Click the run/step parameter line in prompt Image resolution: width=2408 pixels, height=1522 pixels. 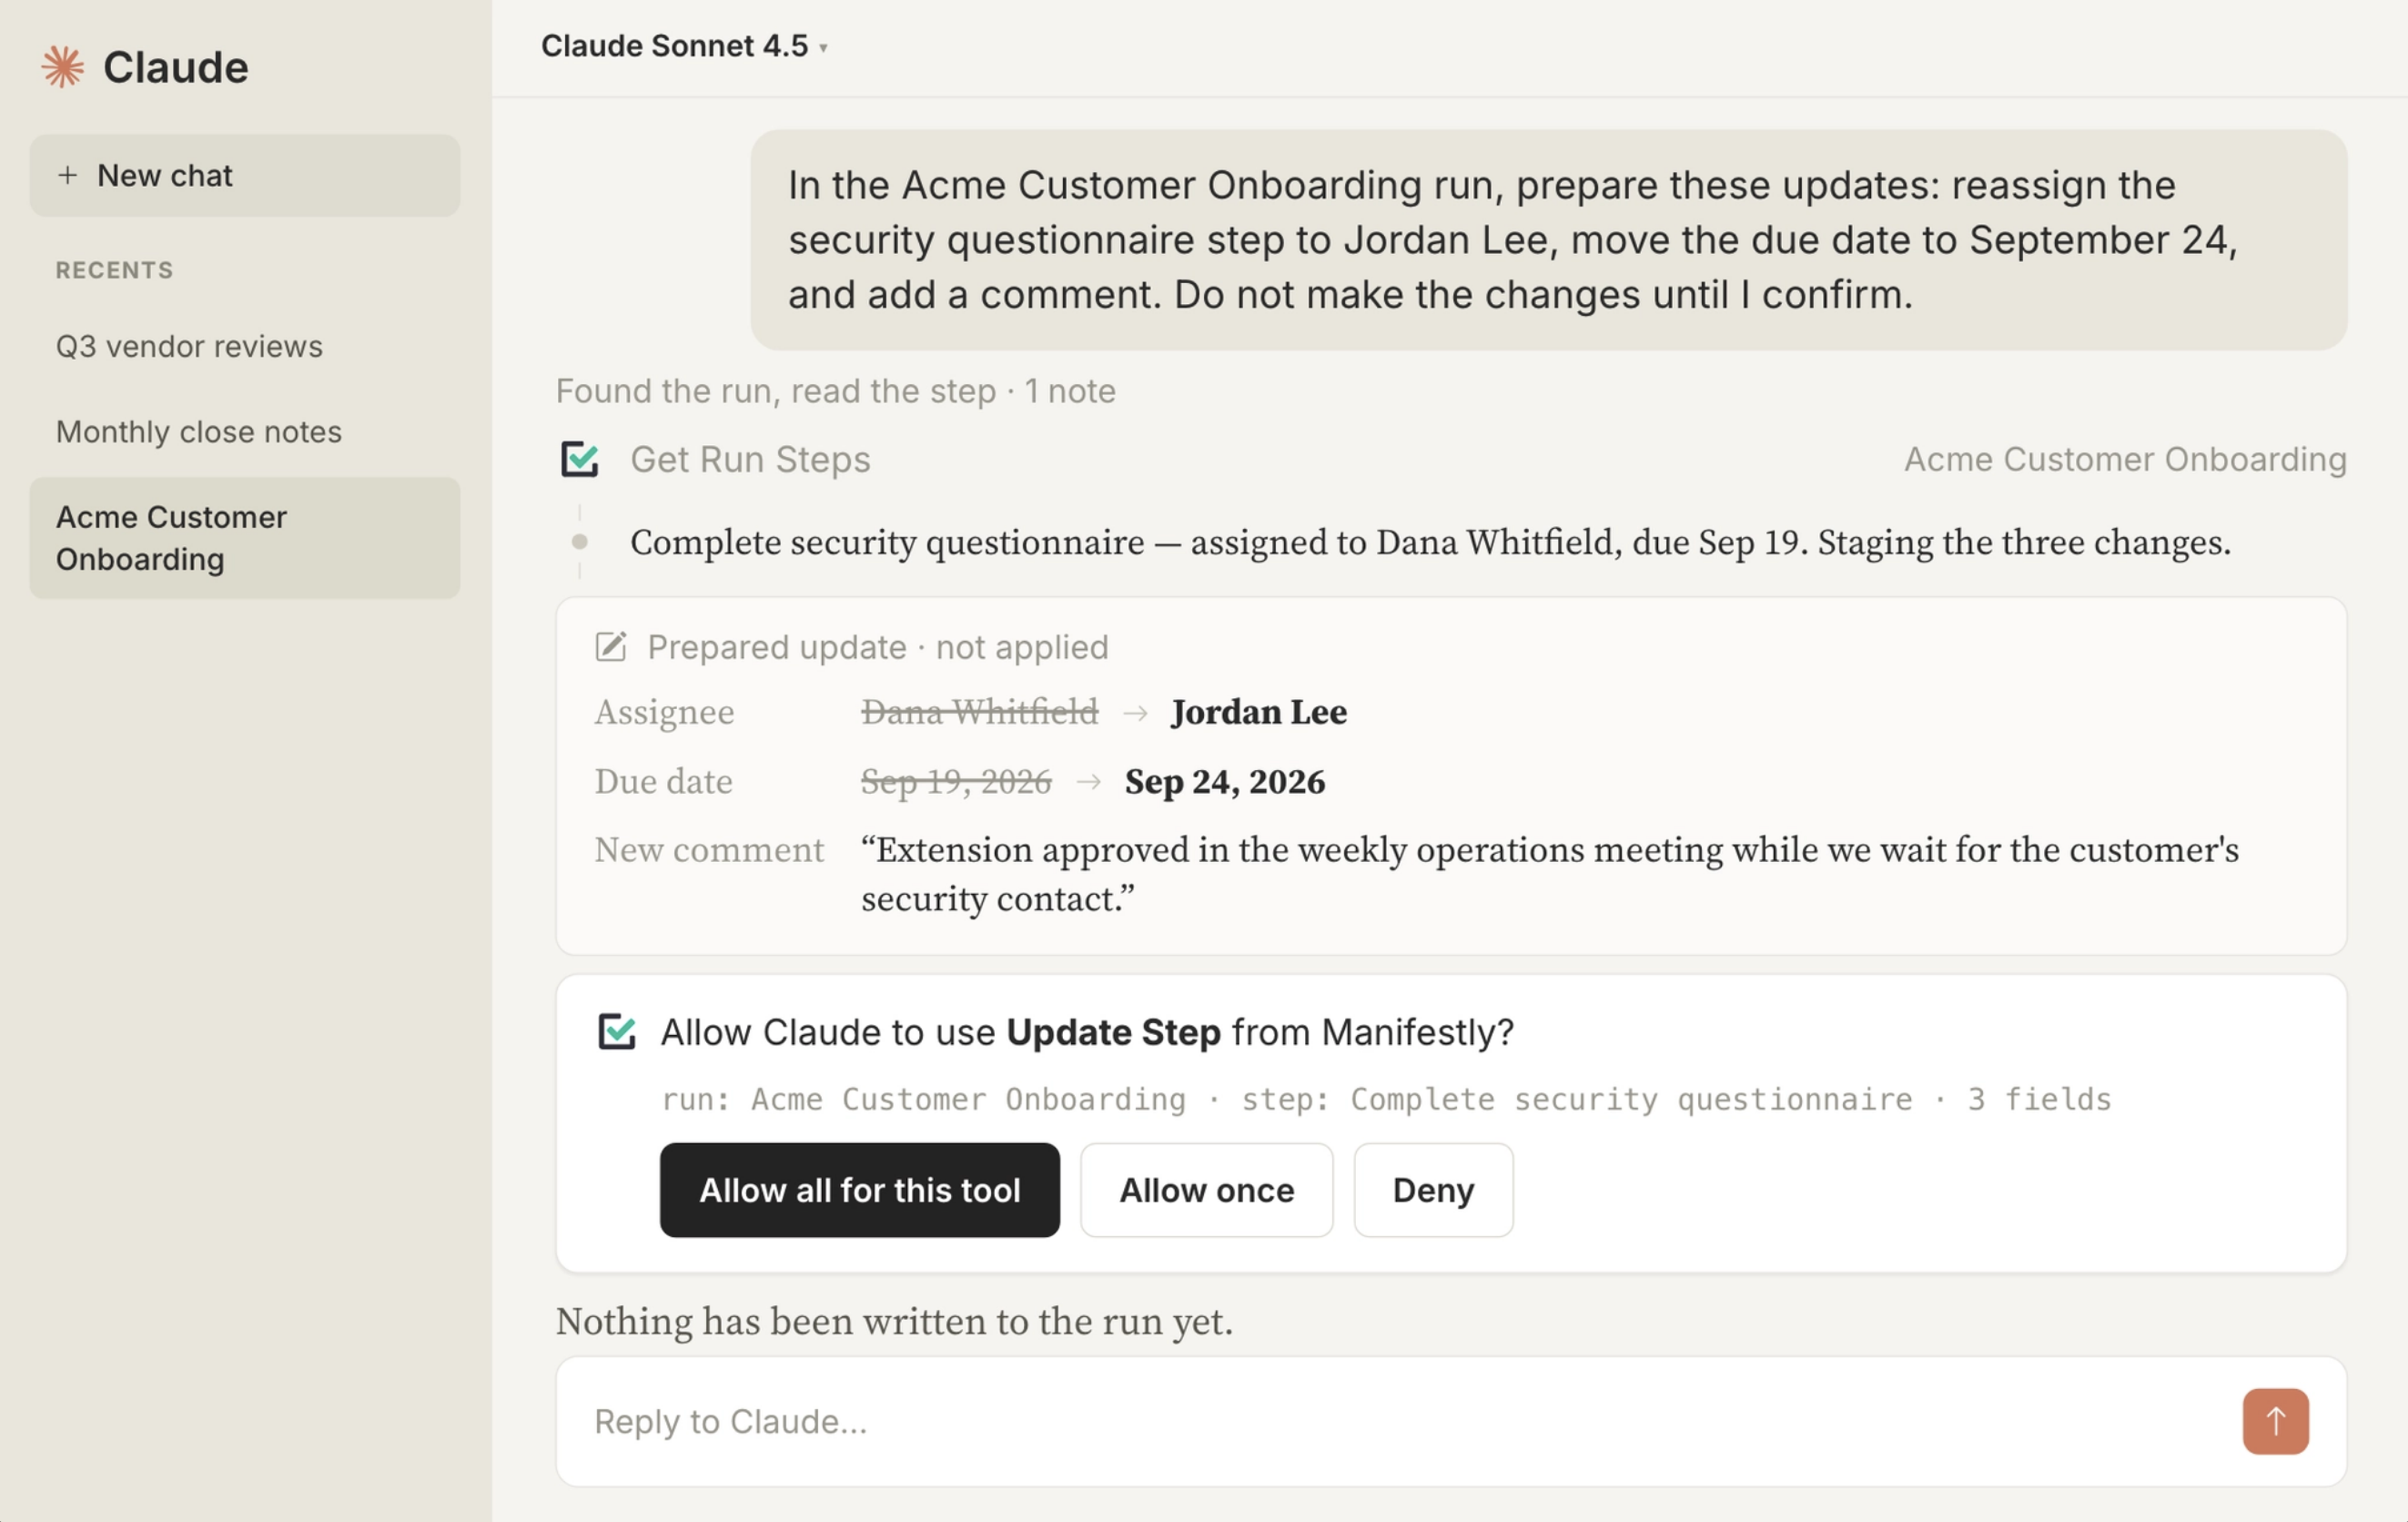pyautogui.click(x=1385, y=1099)
